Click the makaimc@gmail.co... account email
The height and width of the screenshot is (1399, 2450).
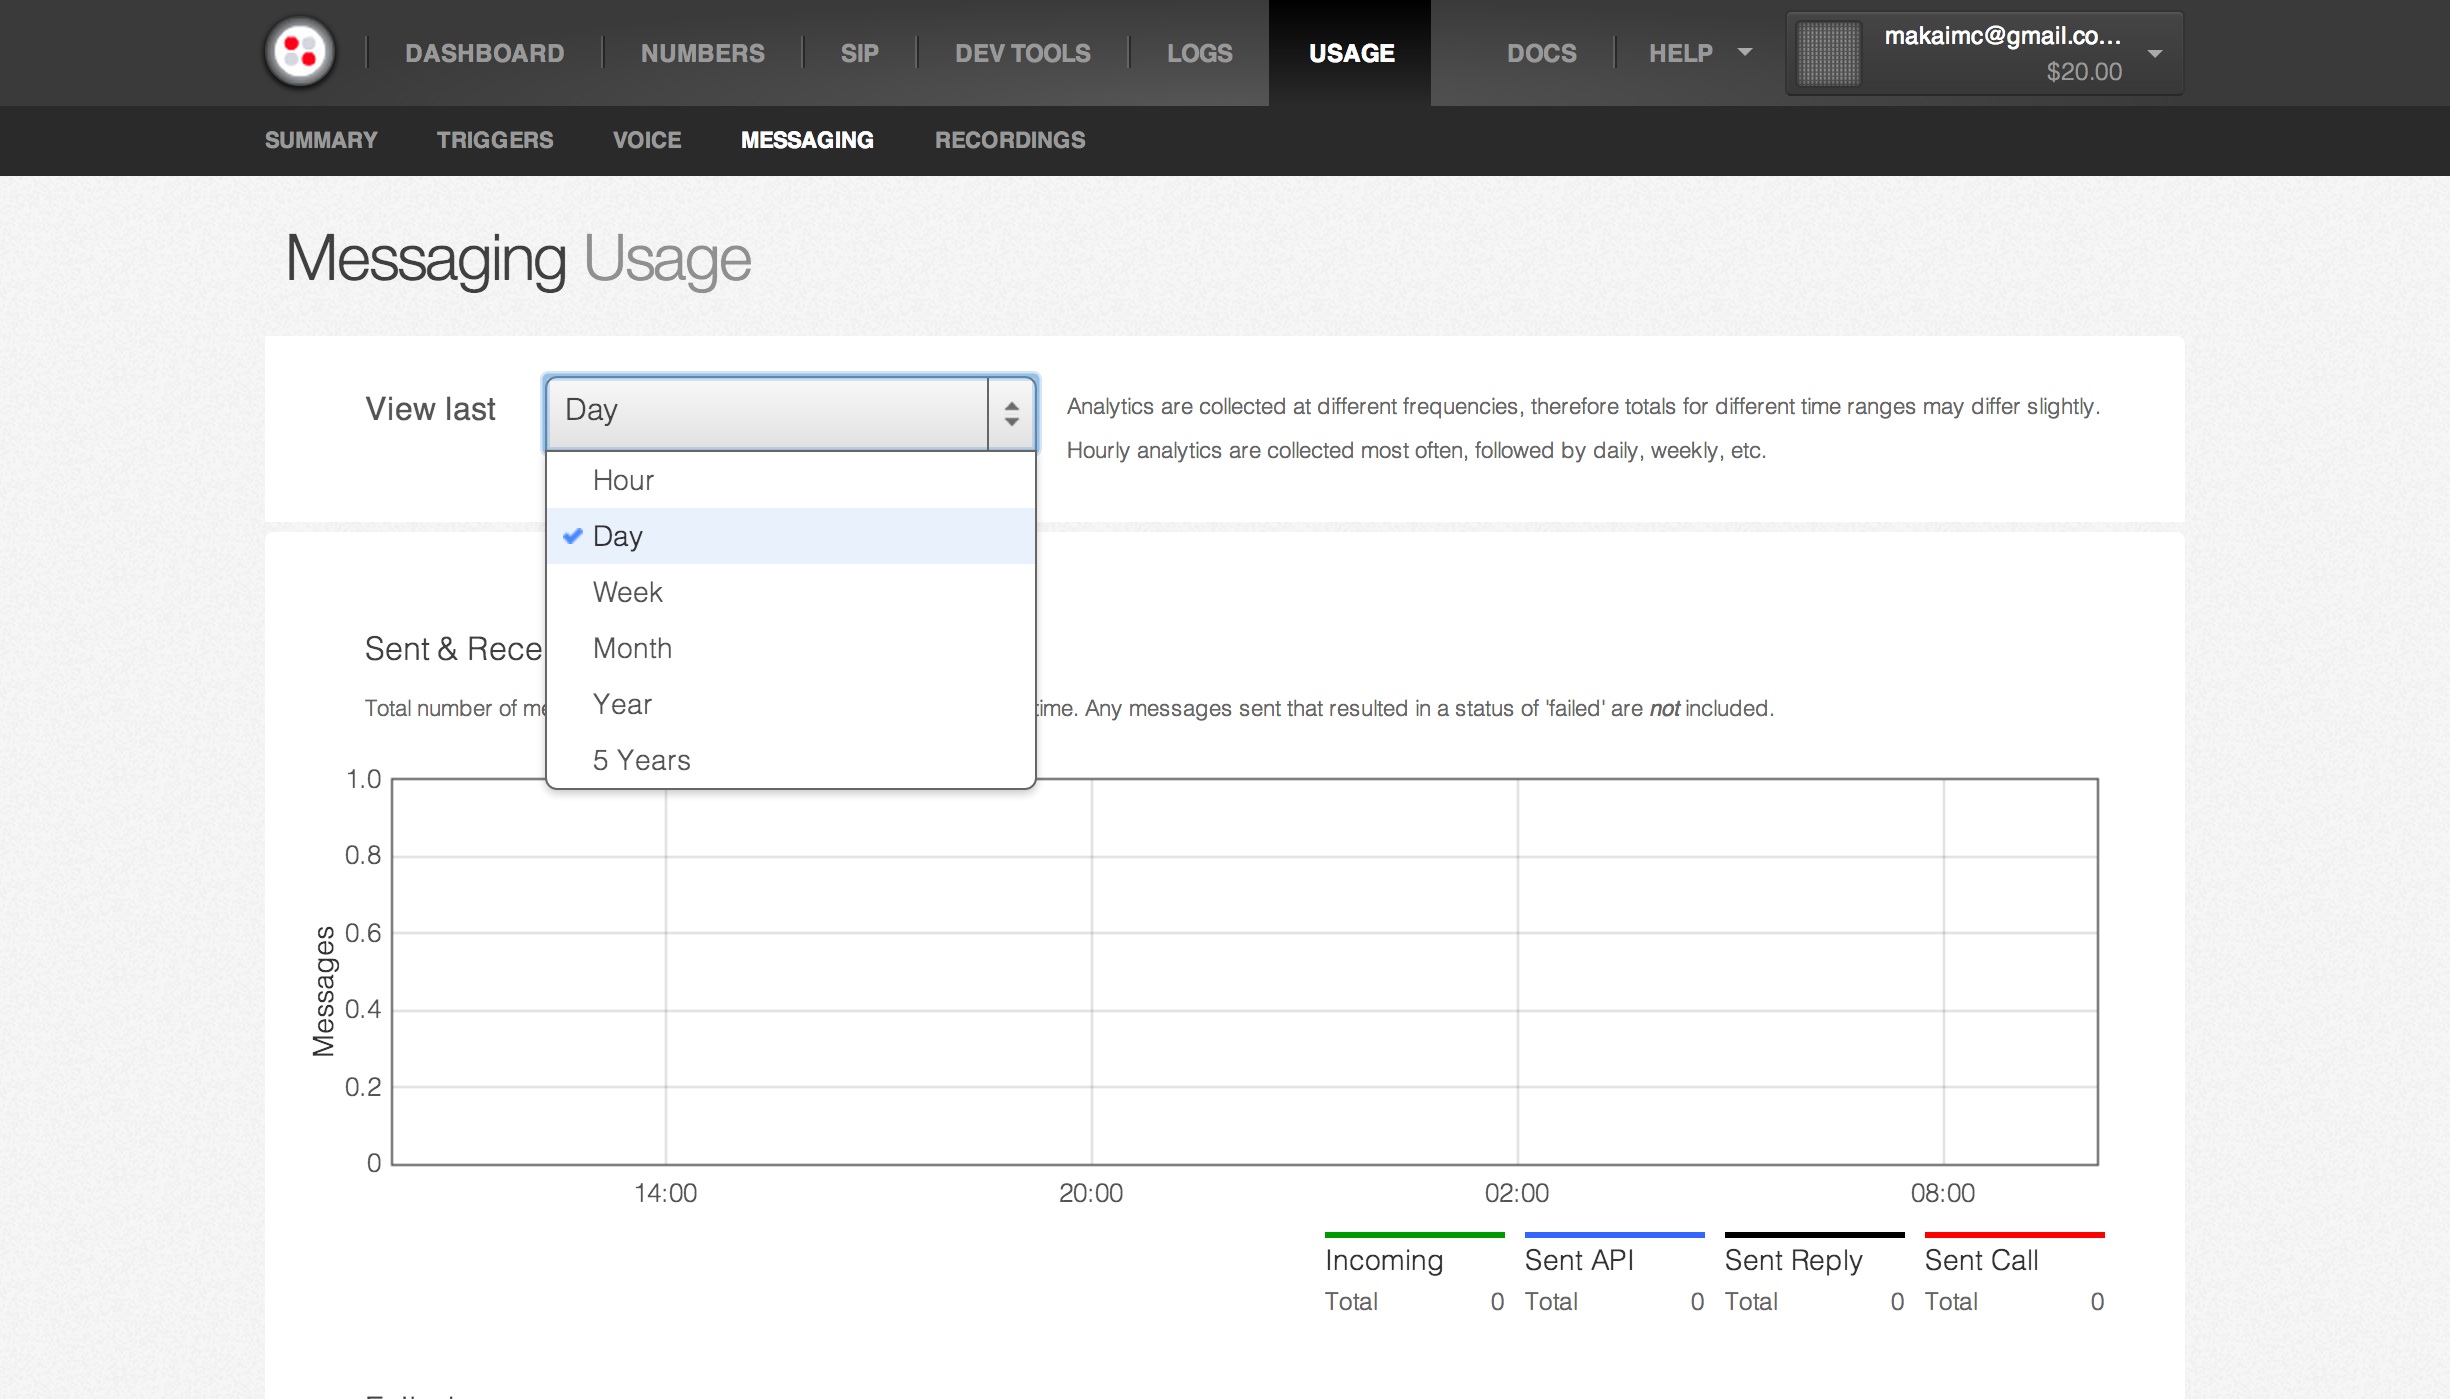tap(2003, 36)
